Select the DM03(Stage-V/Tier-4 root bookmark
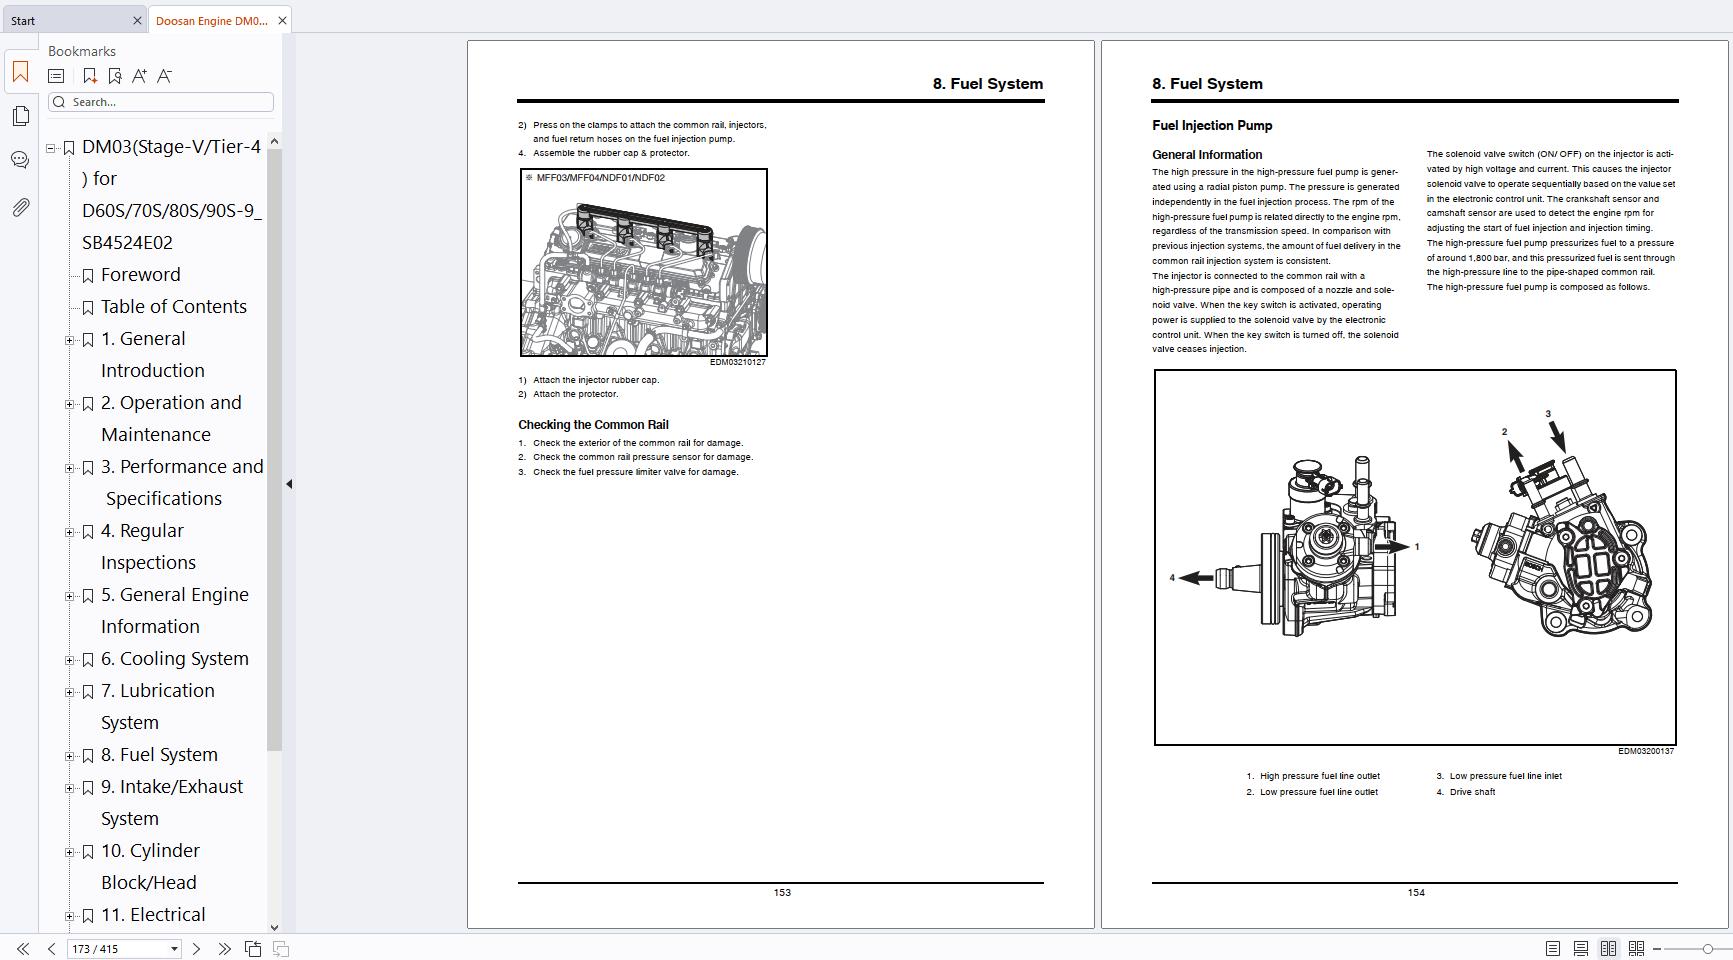This screenshot has height=960, width=1733. coord(171,194)
